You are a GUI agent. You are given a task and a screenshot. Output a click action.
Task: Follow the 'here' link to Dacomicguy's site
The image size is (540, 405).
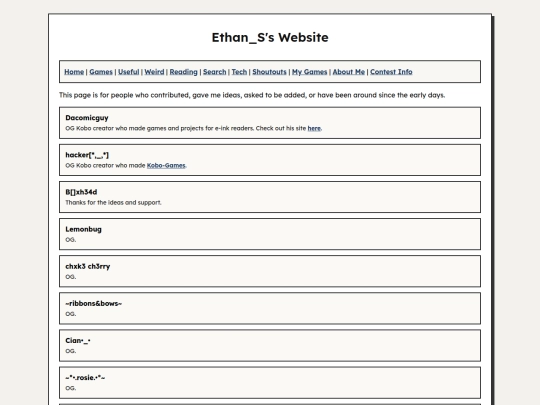pos(314,128)
